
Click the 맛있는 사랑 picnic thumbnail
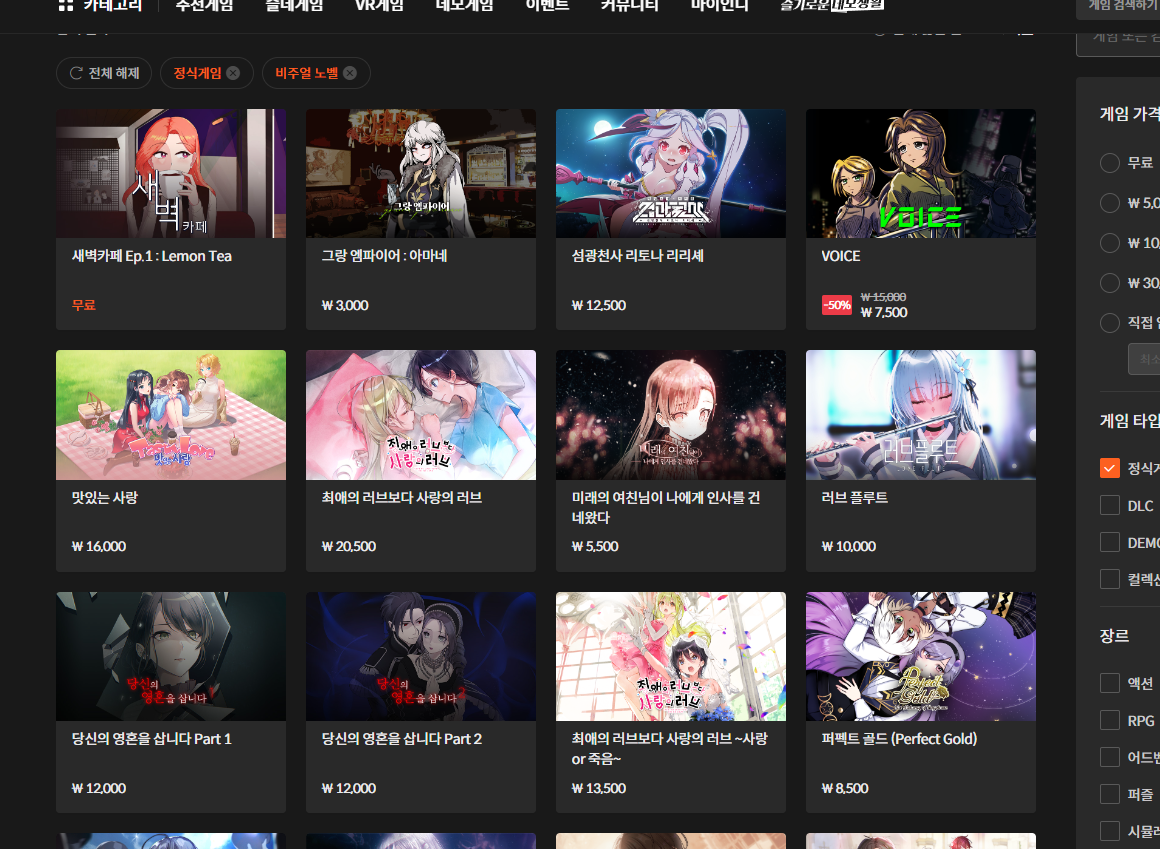tap(171, 415)
